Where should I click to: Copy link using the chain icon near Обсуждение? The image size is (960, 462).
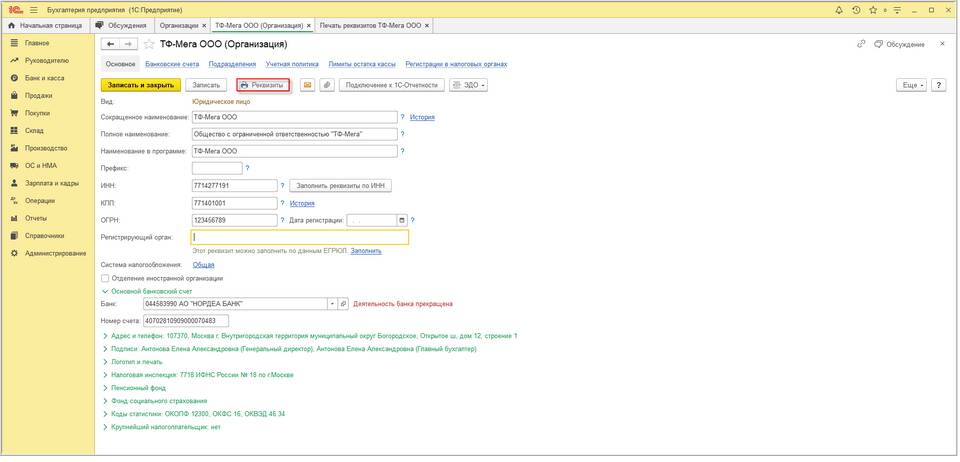coord(862,45)
